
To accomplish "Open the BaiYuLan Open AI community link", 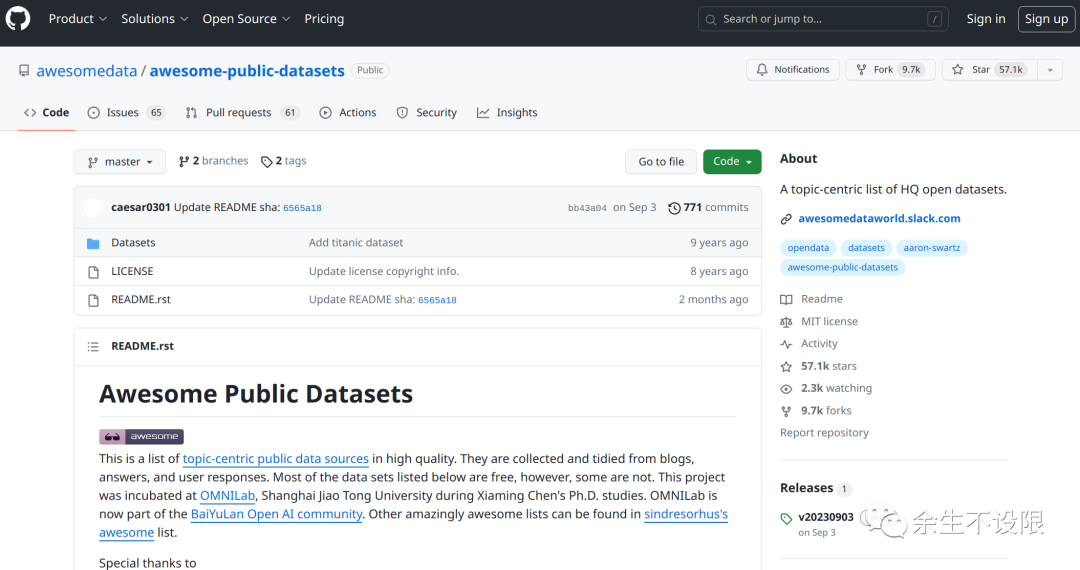I will click(x=276, y=514).
